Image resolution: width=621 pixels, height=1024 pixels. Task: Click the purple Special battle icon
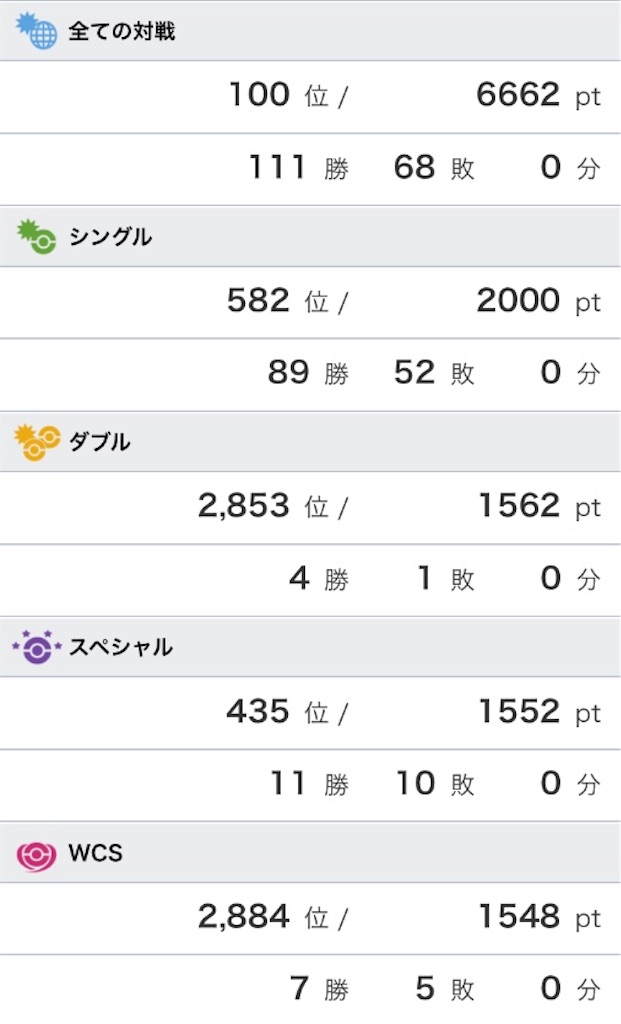(x=37, y=647)
